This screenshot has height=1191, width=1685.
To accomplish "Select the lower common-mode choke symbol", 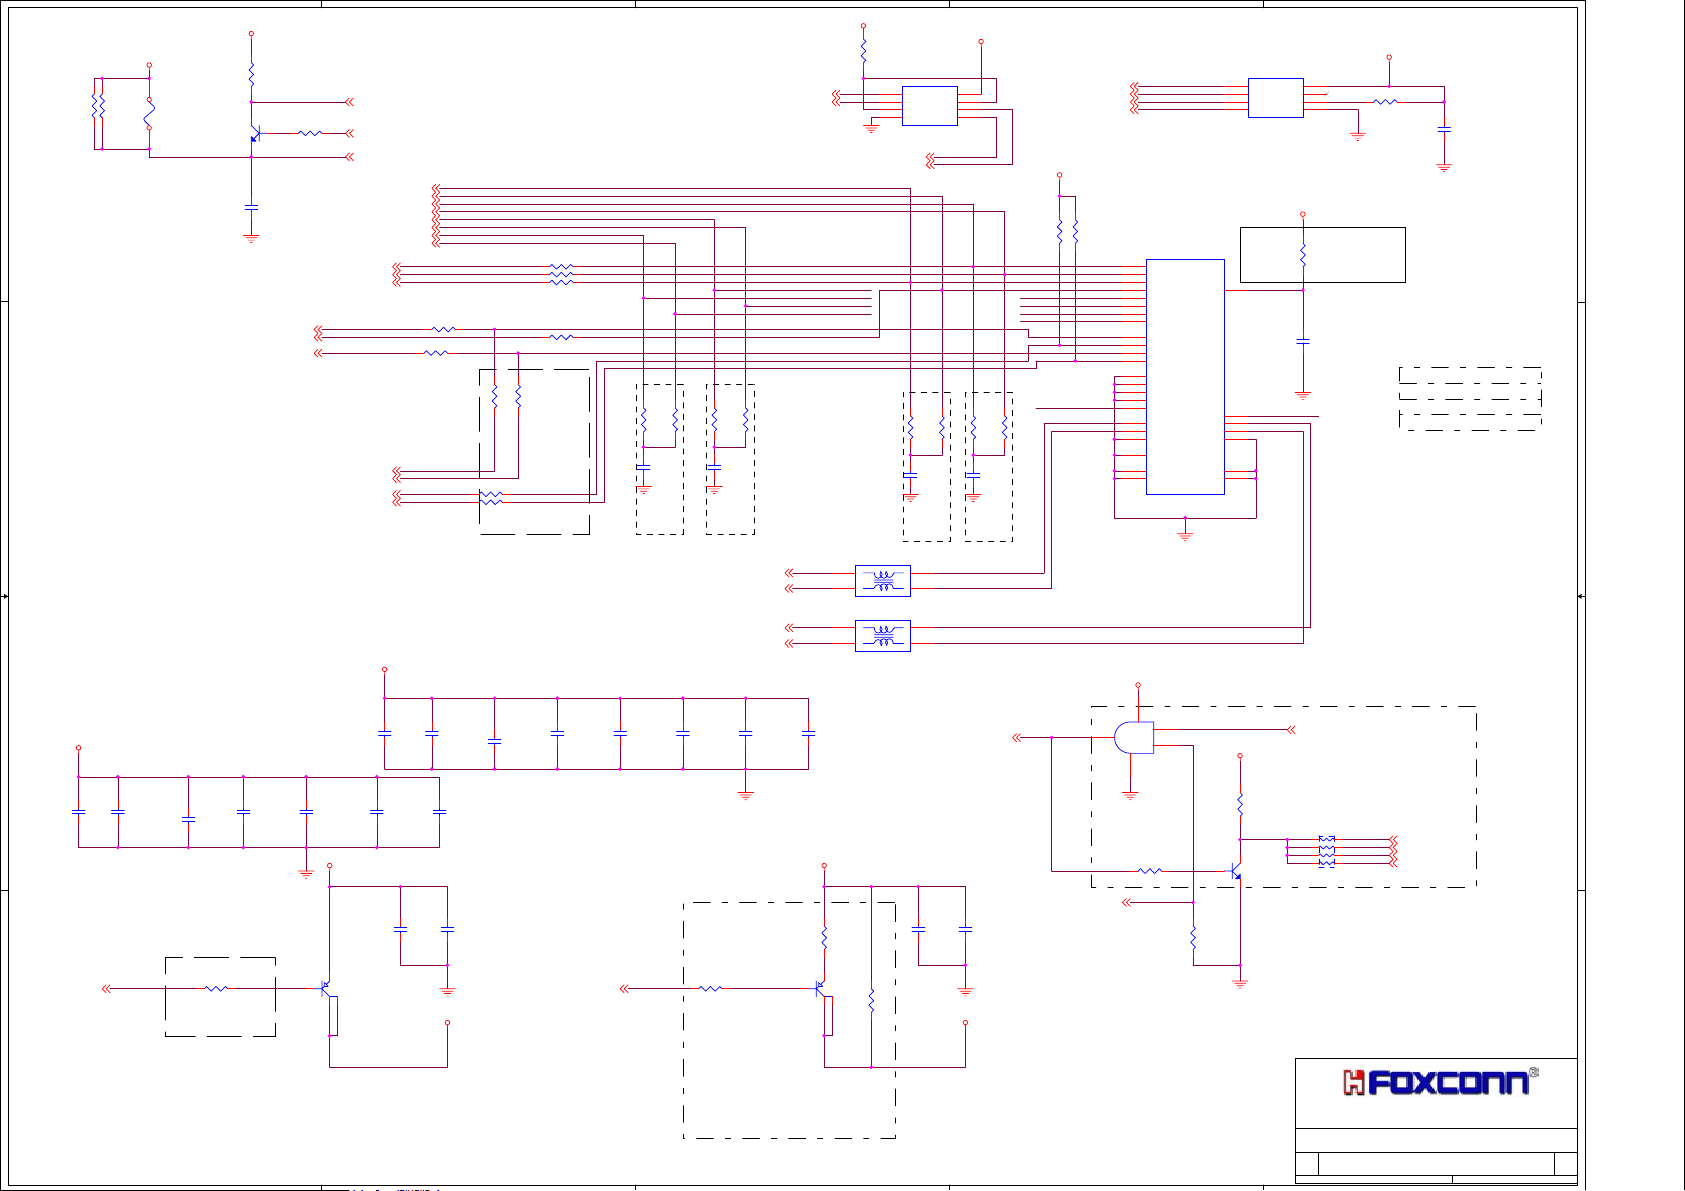I will [x=883, y=636].
